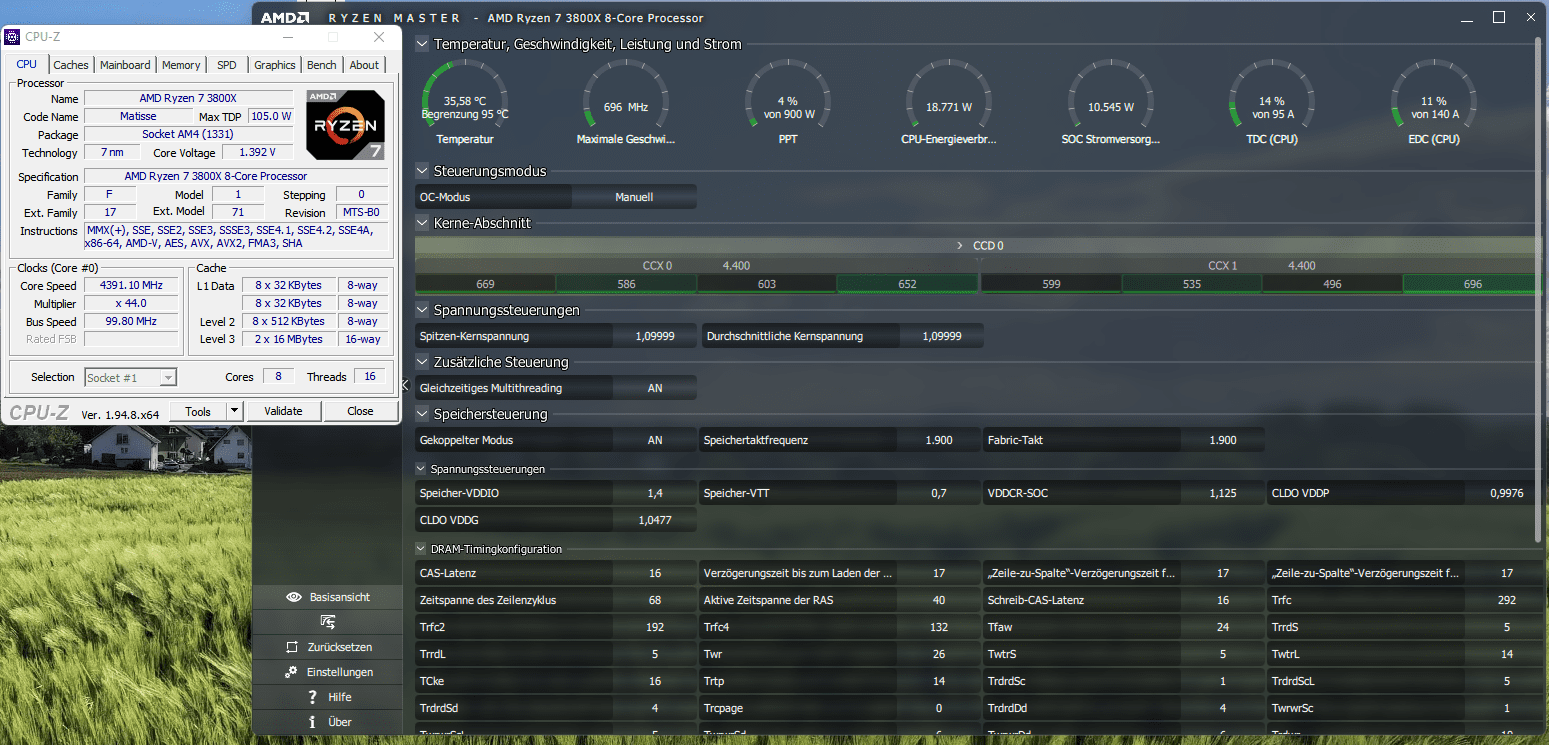1549x745 pixels.
Task: Open the Mainboard tab in CPU-Z
Action: tap(125, 65)
